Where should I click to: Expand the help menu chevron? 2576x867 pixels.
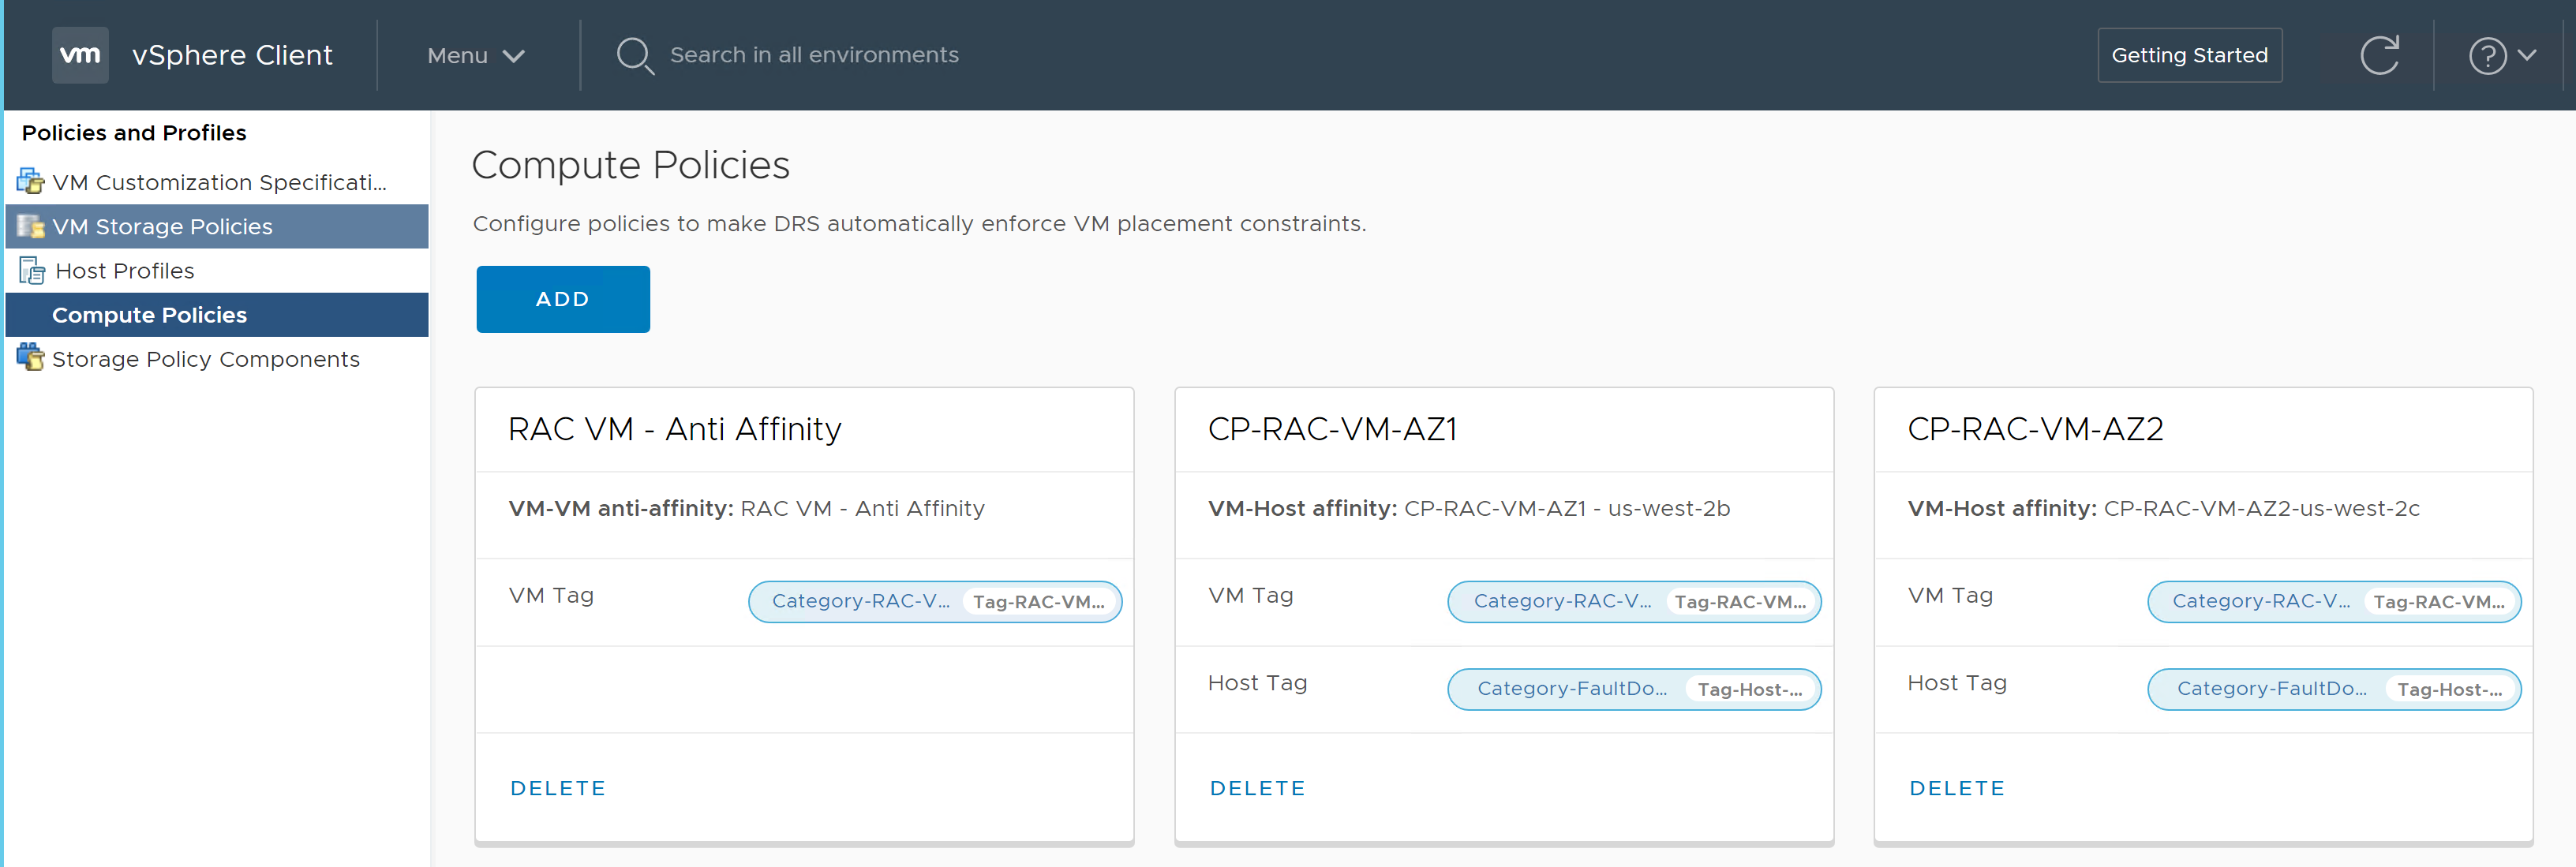tap(2527, 55)
